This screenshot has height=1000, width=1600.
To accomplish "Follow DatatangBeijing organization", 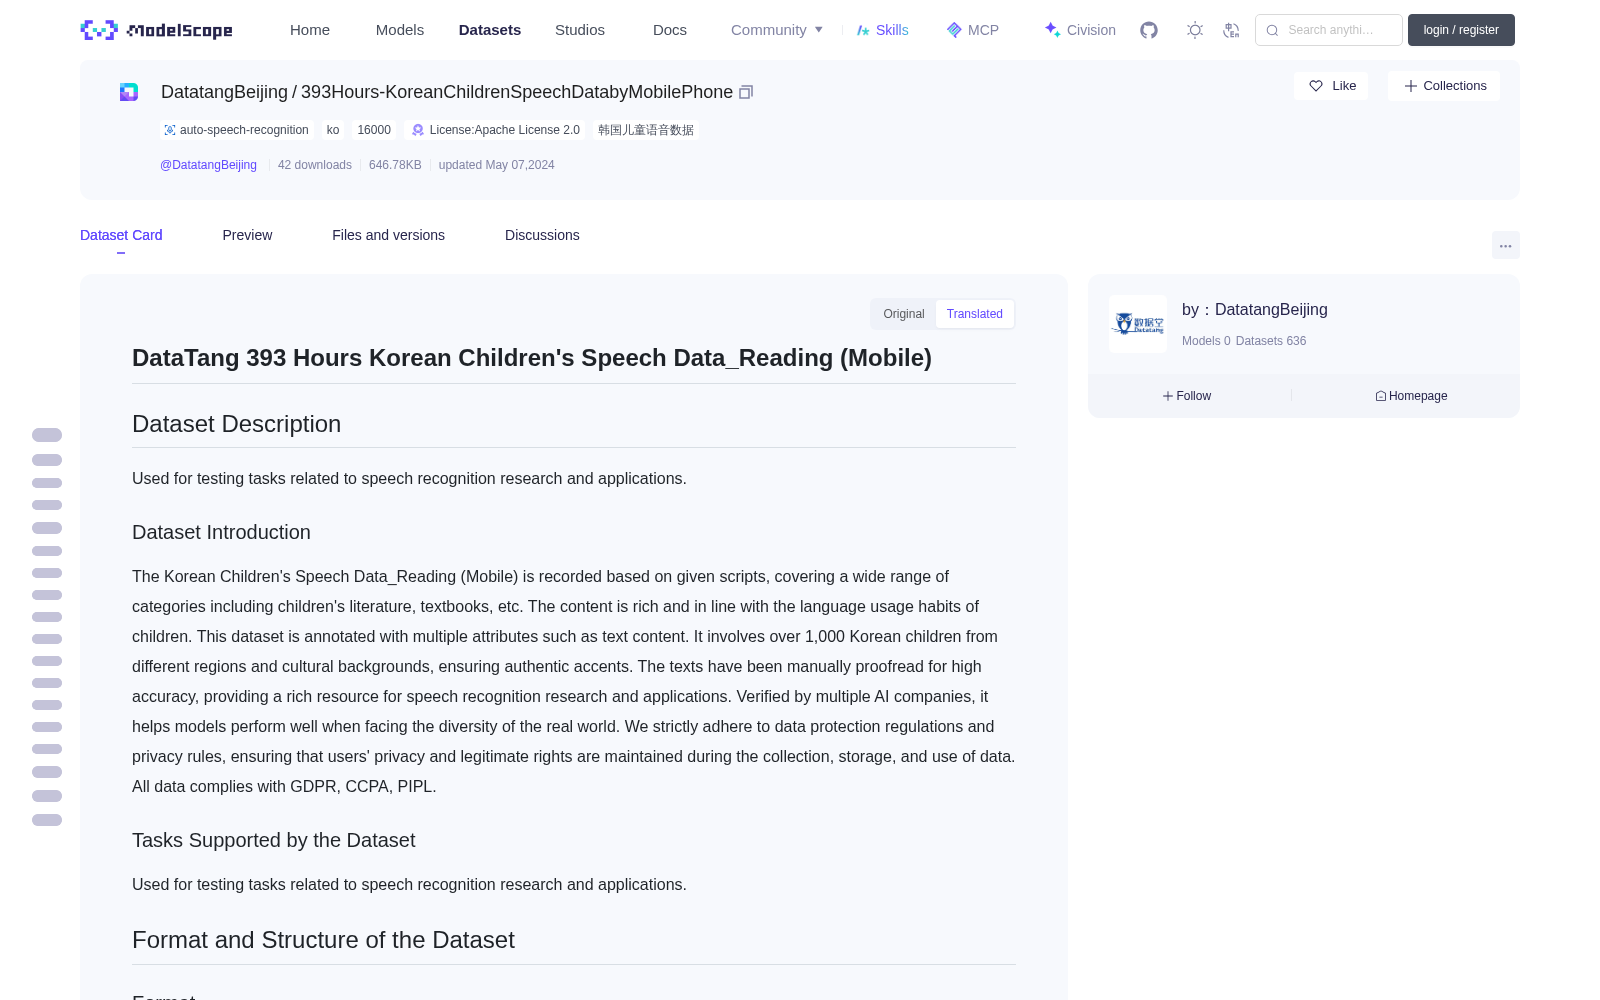I will tap(1187, 396).
